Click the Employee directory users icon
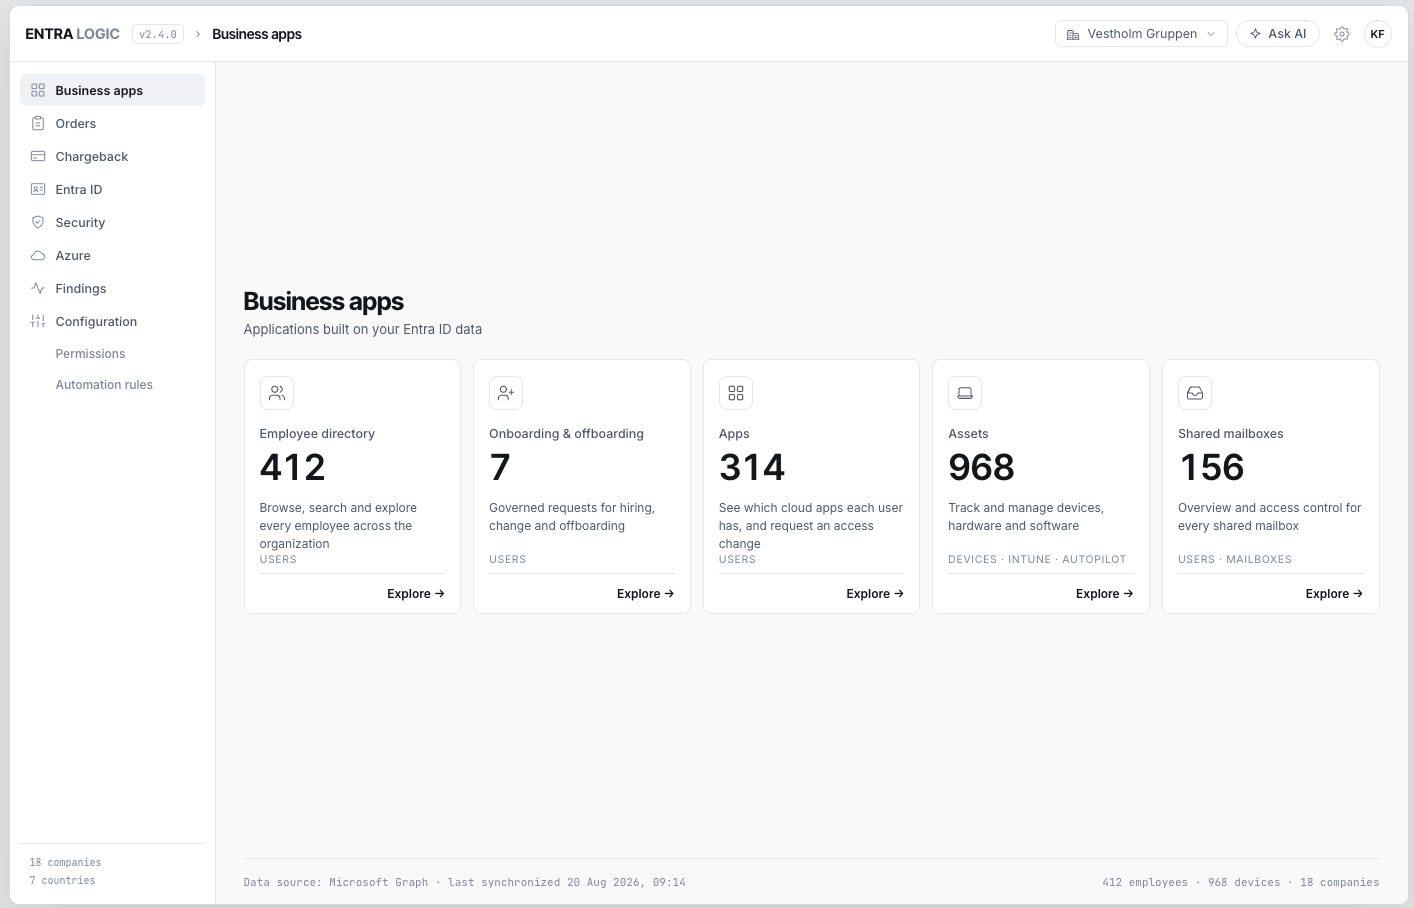The width and height of the screenshot is (1414, 908). [277, 393]
